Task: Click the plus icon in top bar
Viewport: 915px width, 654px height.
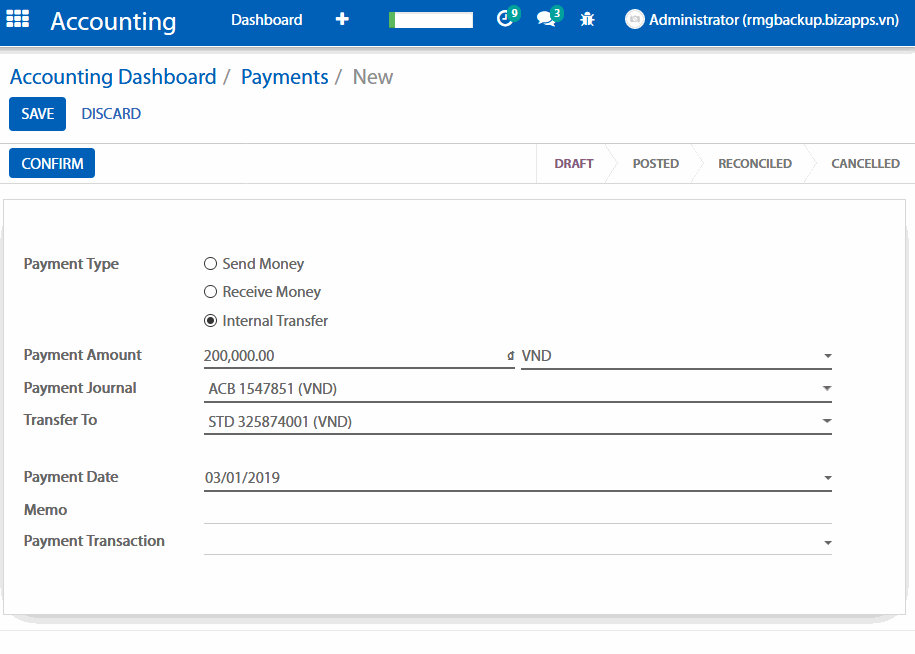Action: (342, 19)
